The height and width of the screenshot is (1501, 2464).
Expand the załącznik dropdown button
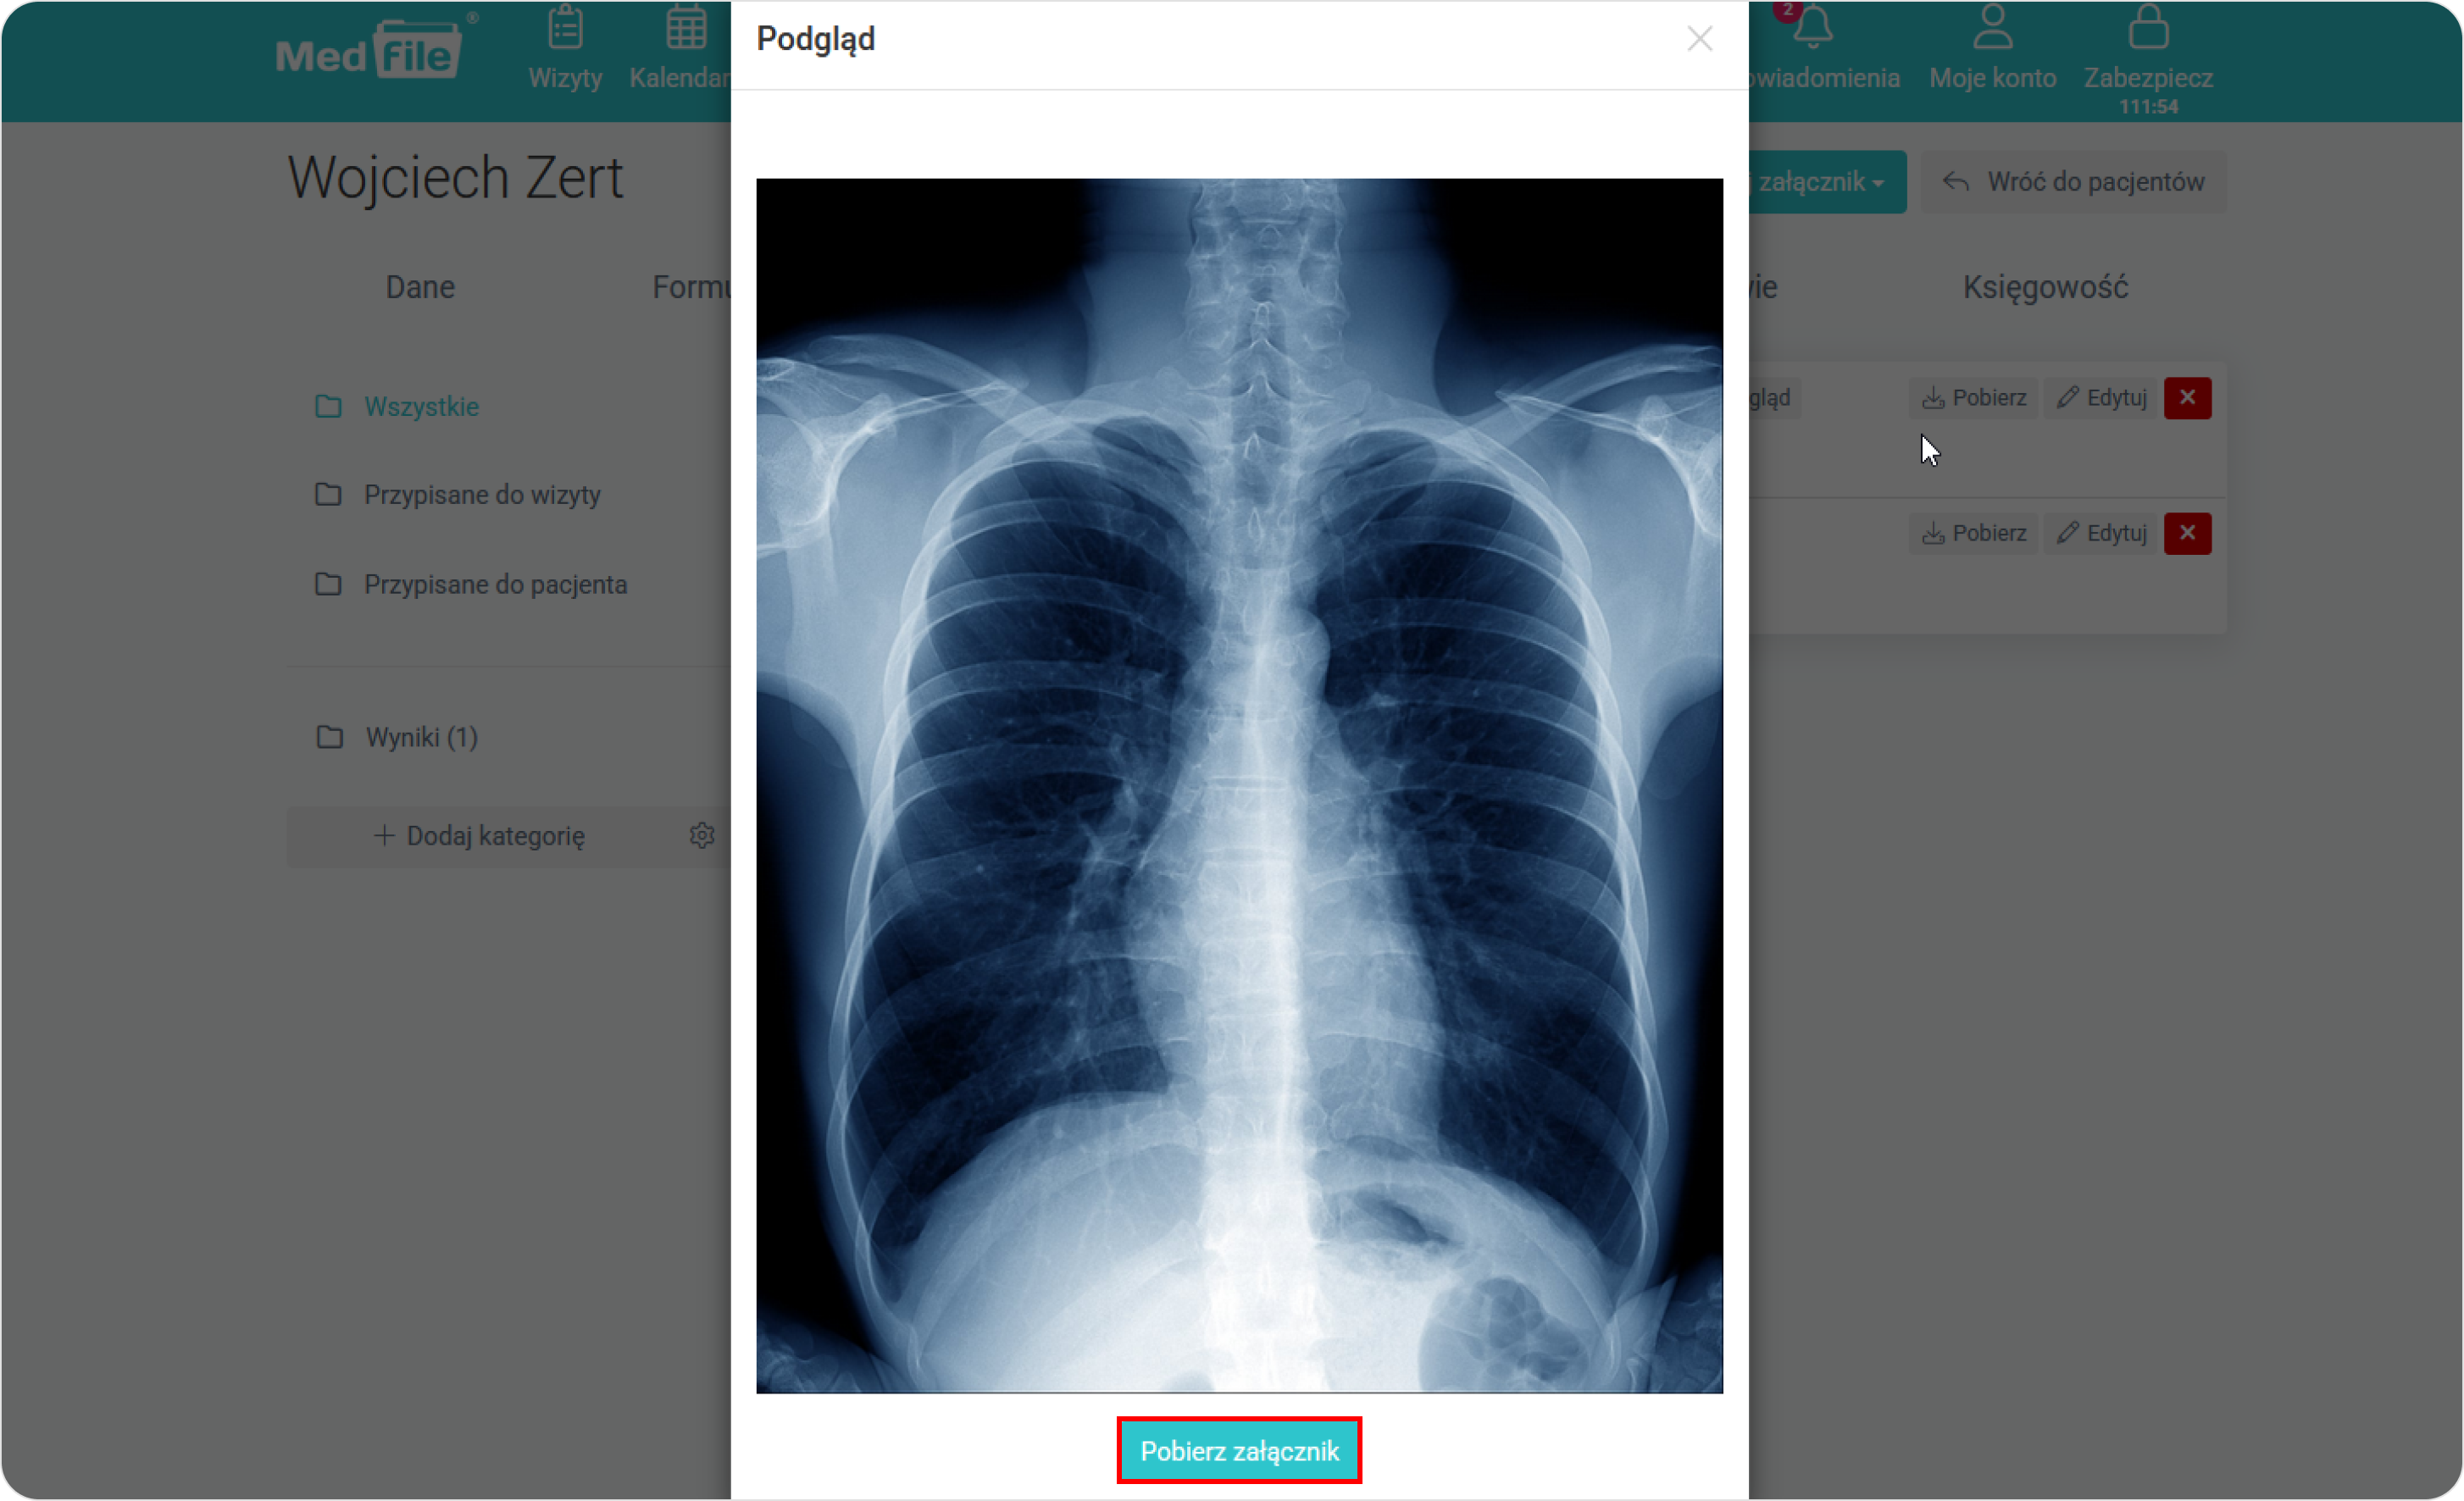pyautogui.click(x=1826, y=182)
